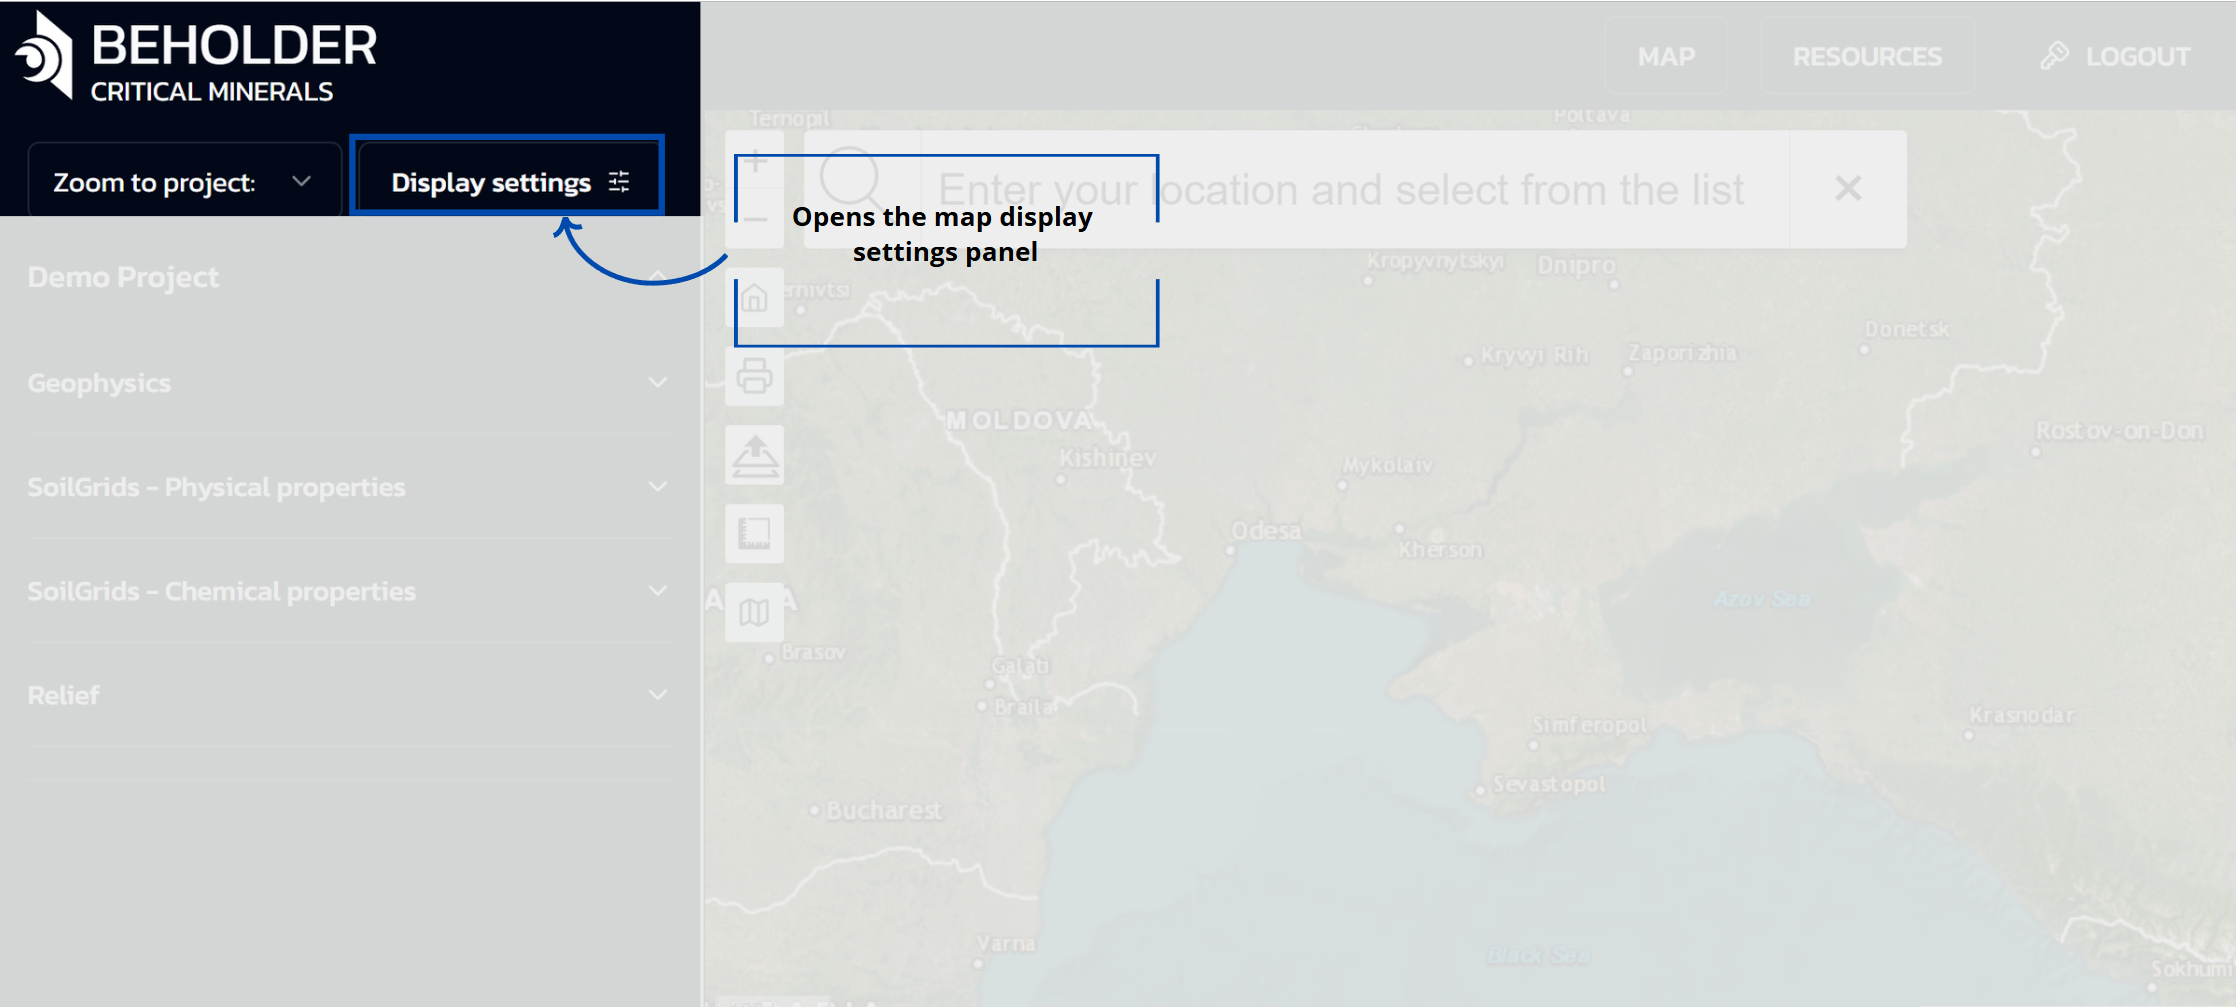Click the search magnifier in the location bar
The height and width of the screenshot is (1007, 2236).
[849, 188]
